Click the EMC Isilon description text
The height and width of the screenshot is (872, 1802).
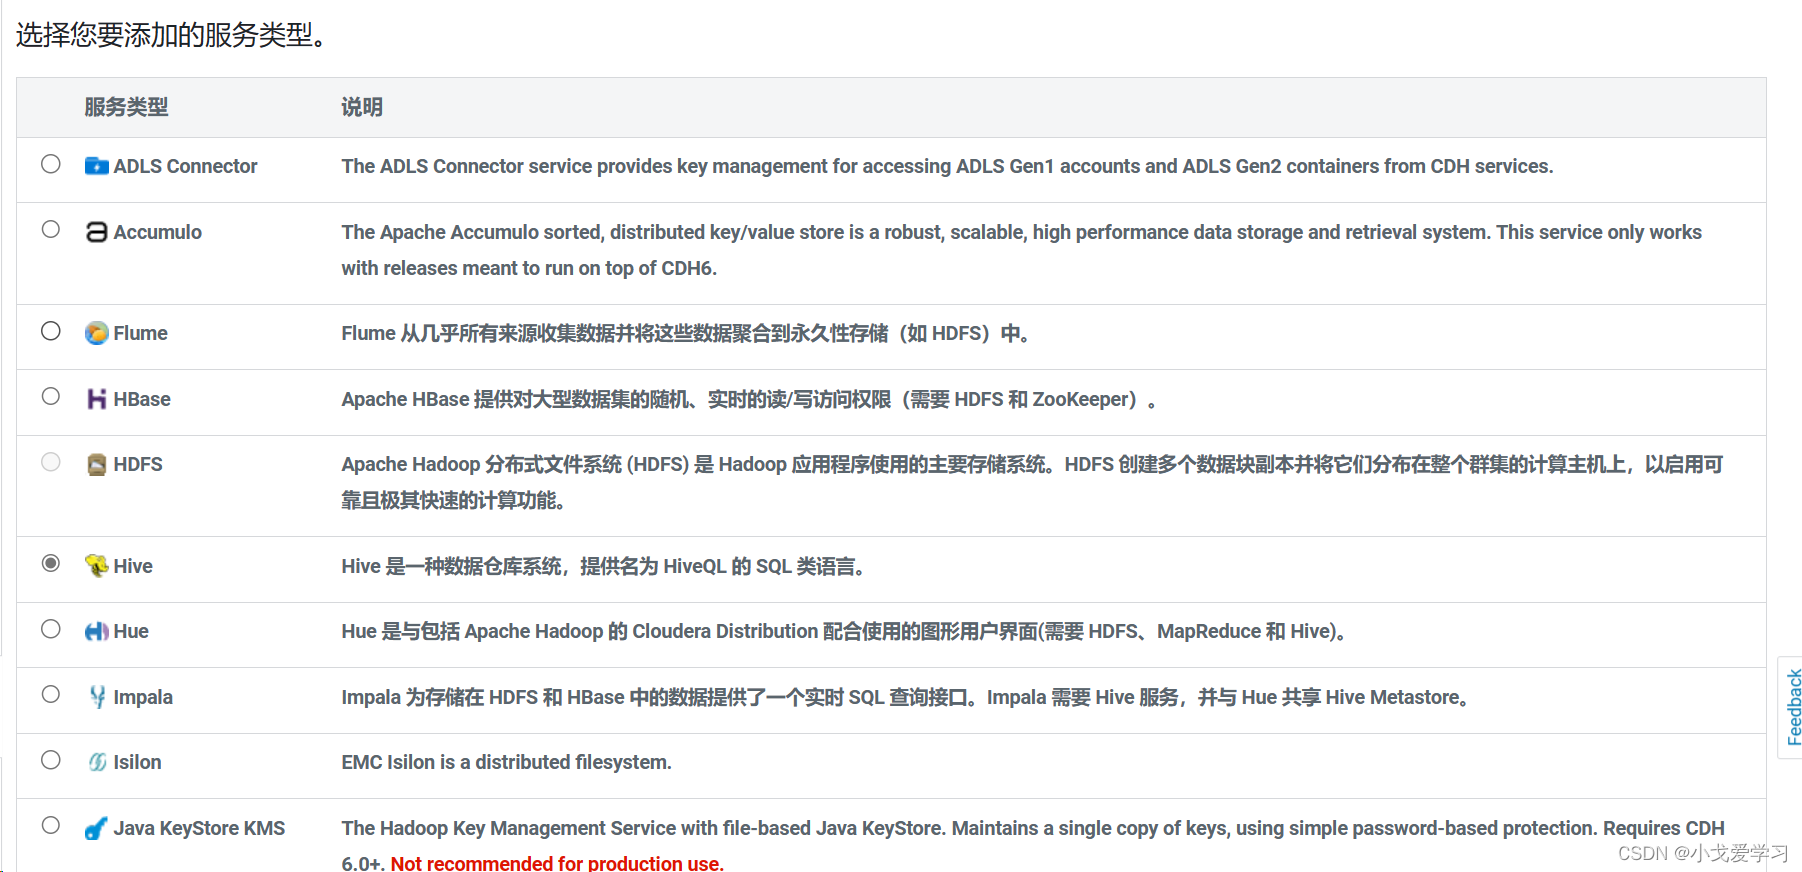tap(506, 762)
